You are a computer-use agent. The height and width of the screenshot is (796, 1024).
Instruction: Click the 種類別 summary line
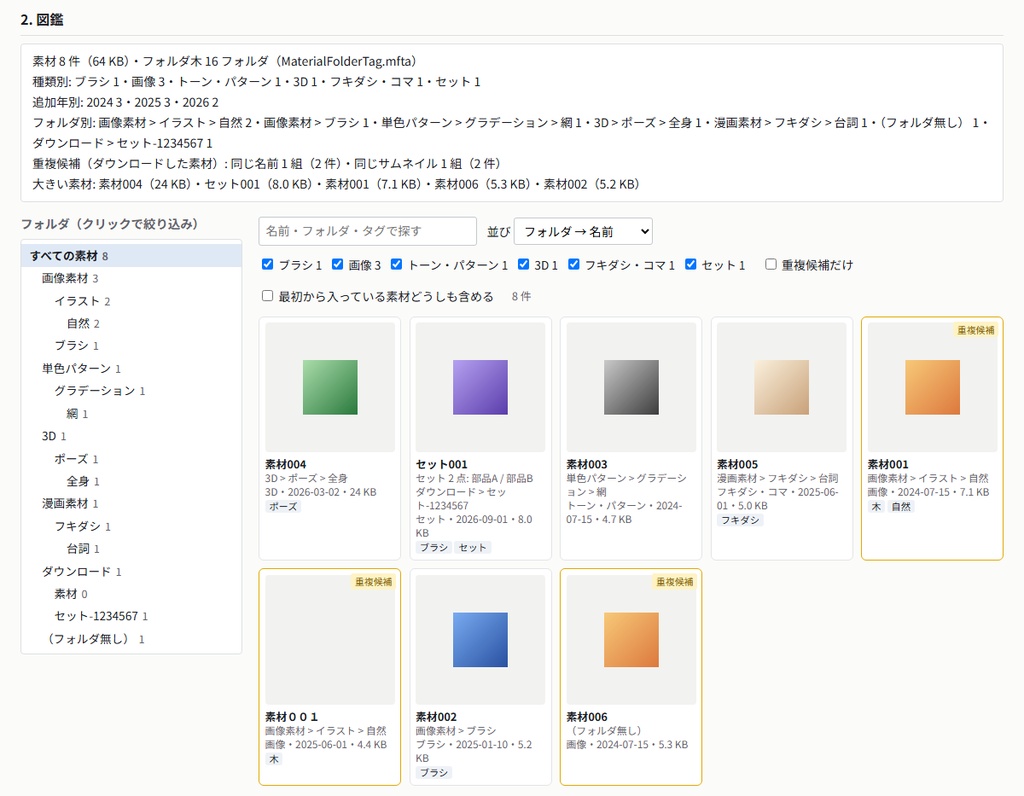[257, 82]
